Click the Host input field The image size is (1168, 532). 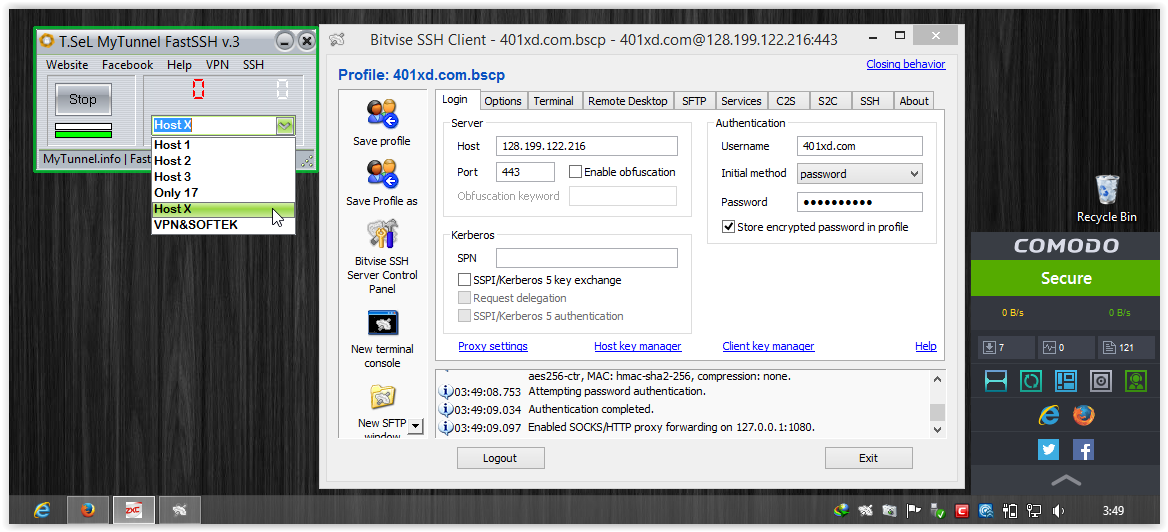coord(587,146)
